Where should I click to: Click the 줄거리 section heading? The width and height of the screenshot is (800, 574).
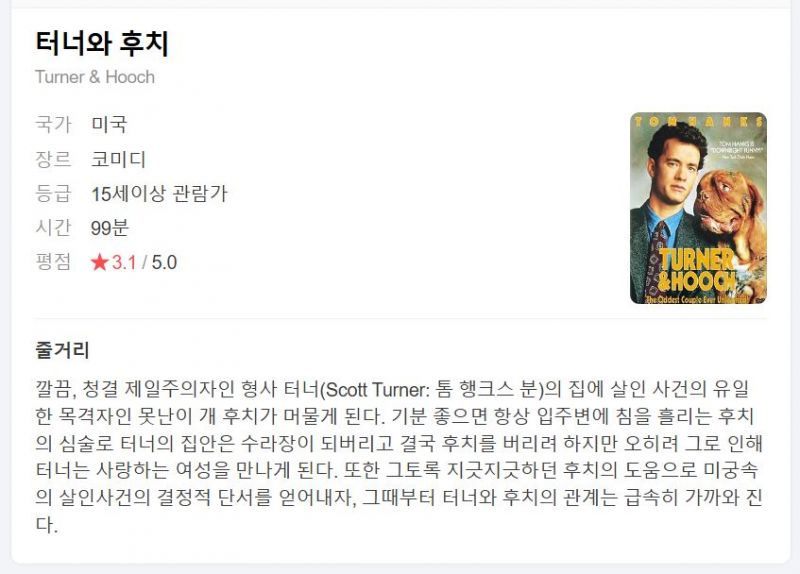62,350
